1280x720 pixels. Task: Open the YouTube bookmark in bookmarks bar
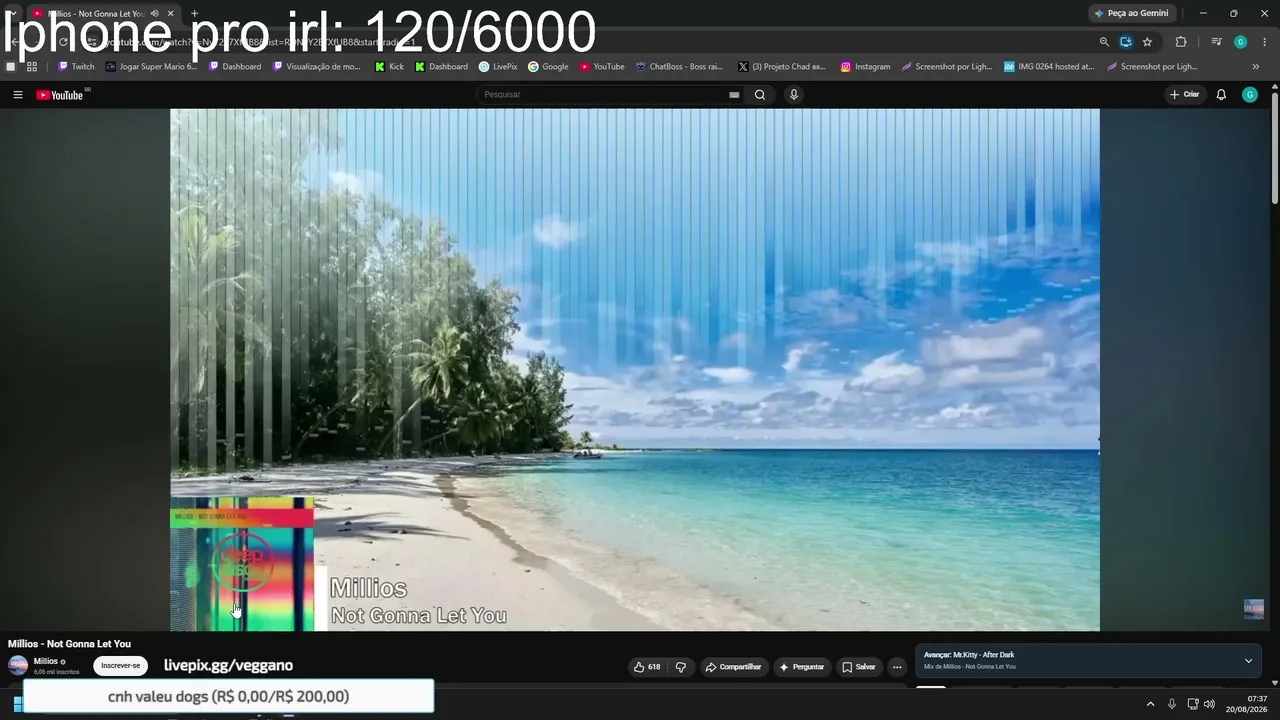pyautogui.click(x=602, y=67)
